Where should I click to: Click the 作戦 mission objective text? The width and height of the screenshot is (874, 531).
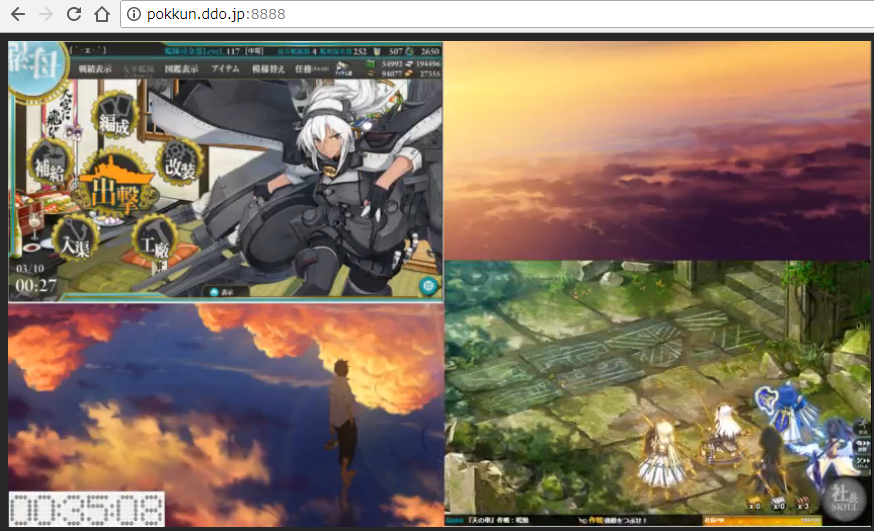[x=613, y=520]
